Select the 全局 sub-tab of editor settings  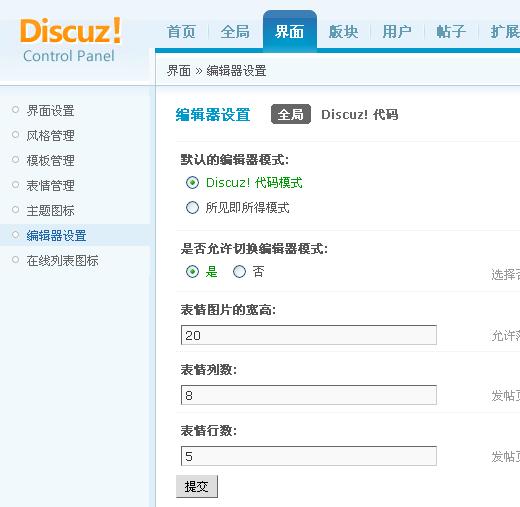[x=291, y=114]
